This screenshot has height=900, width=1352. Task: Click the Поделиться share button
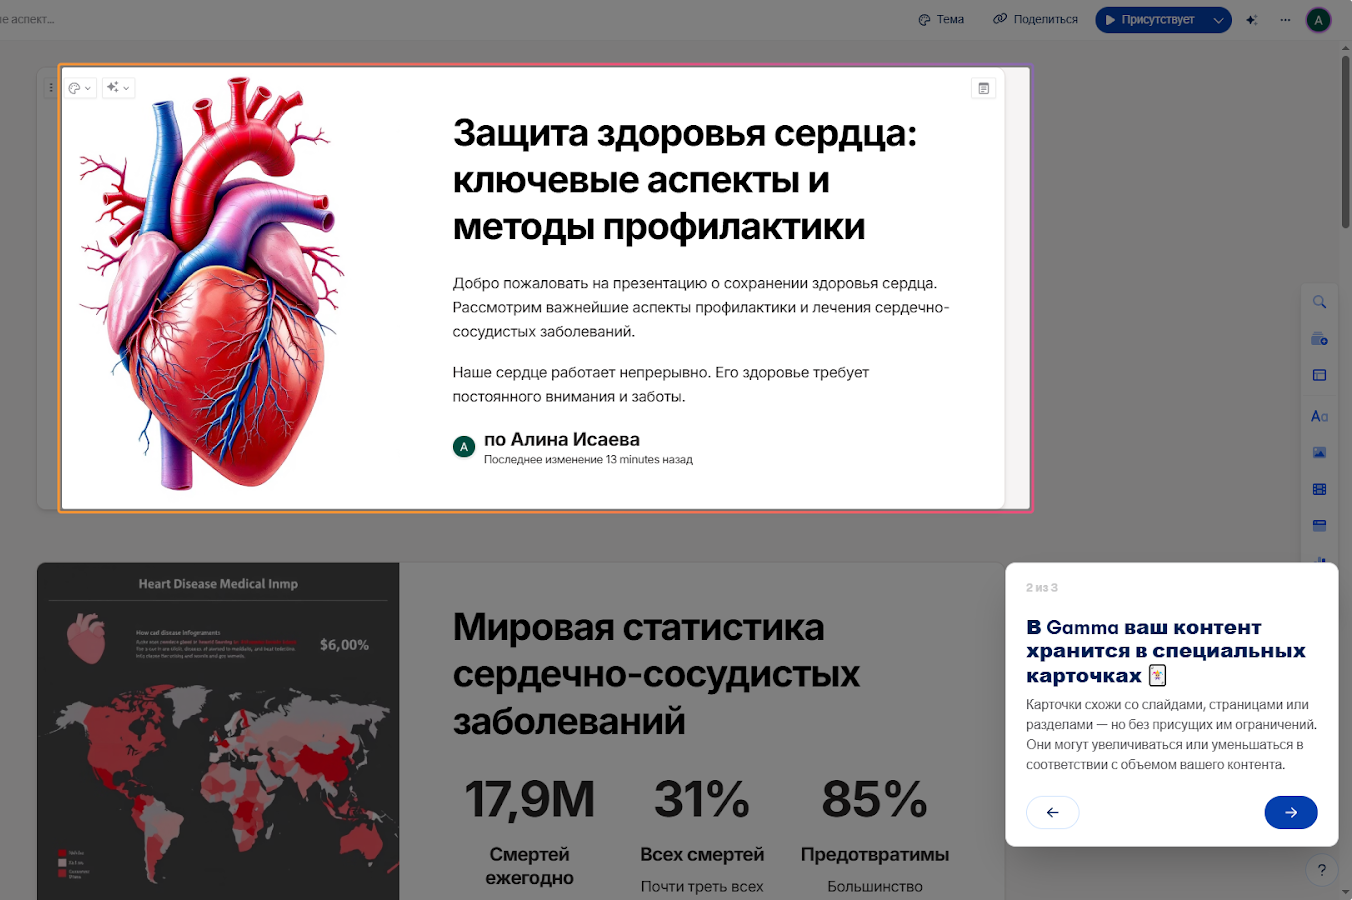pos(1035,19)
